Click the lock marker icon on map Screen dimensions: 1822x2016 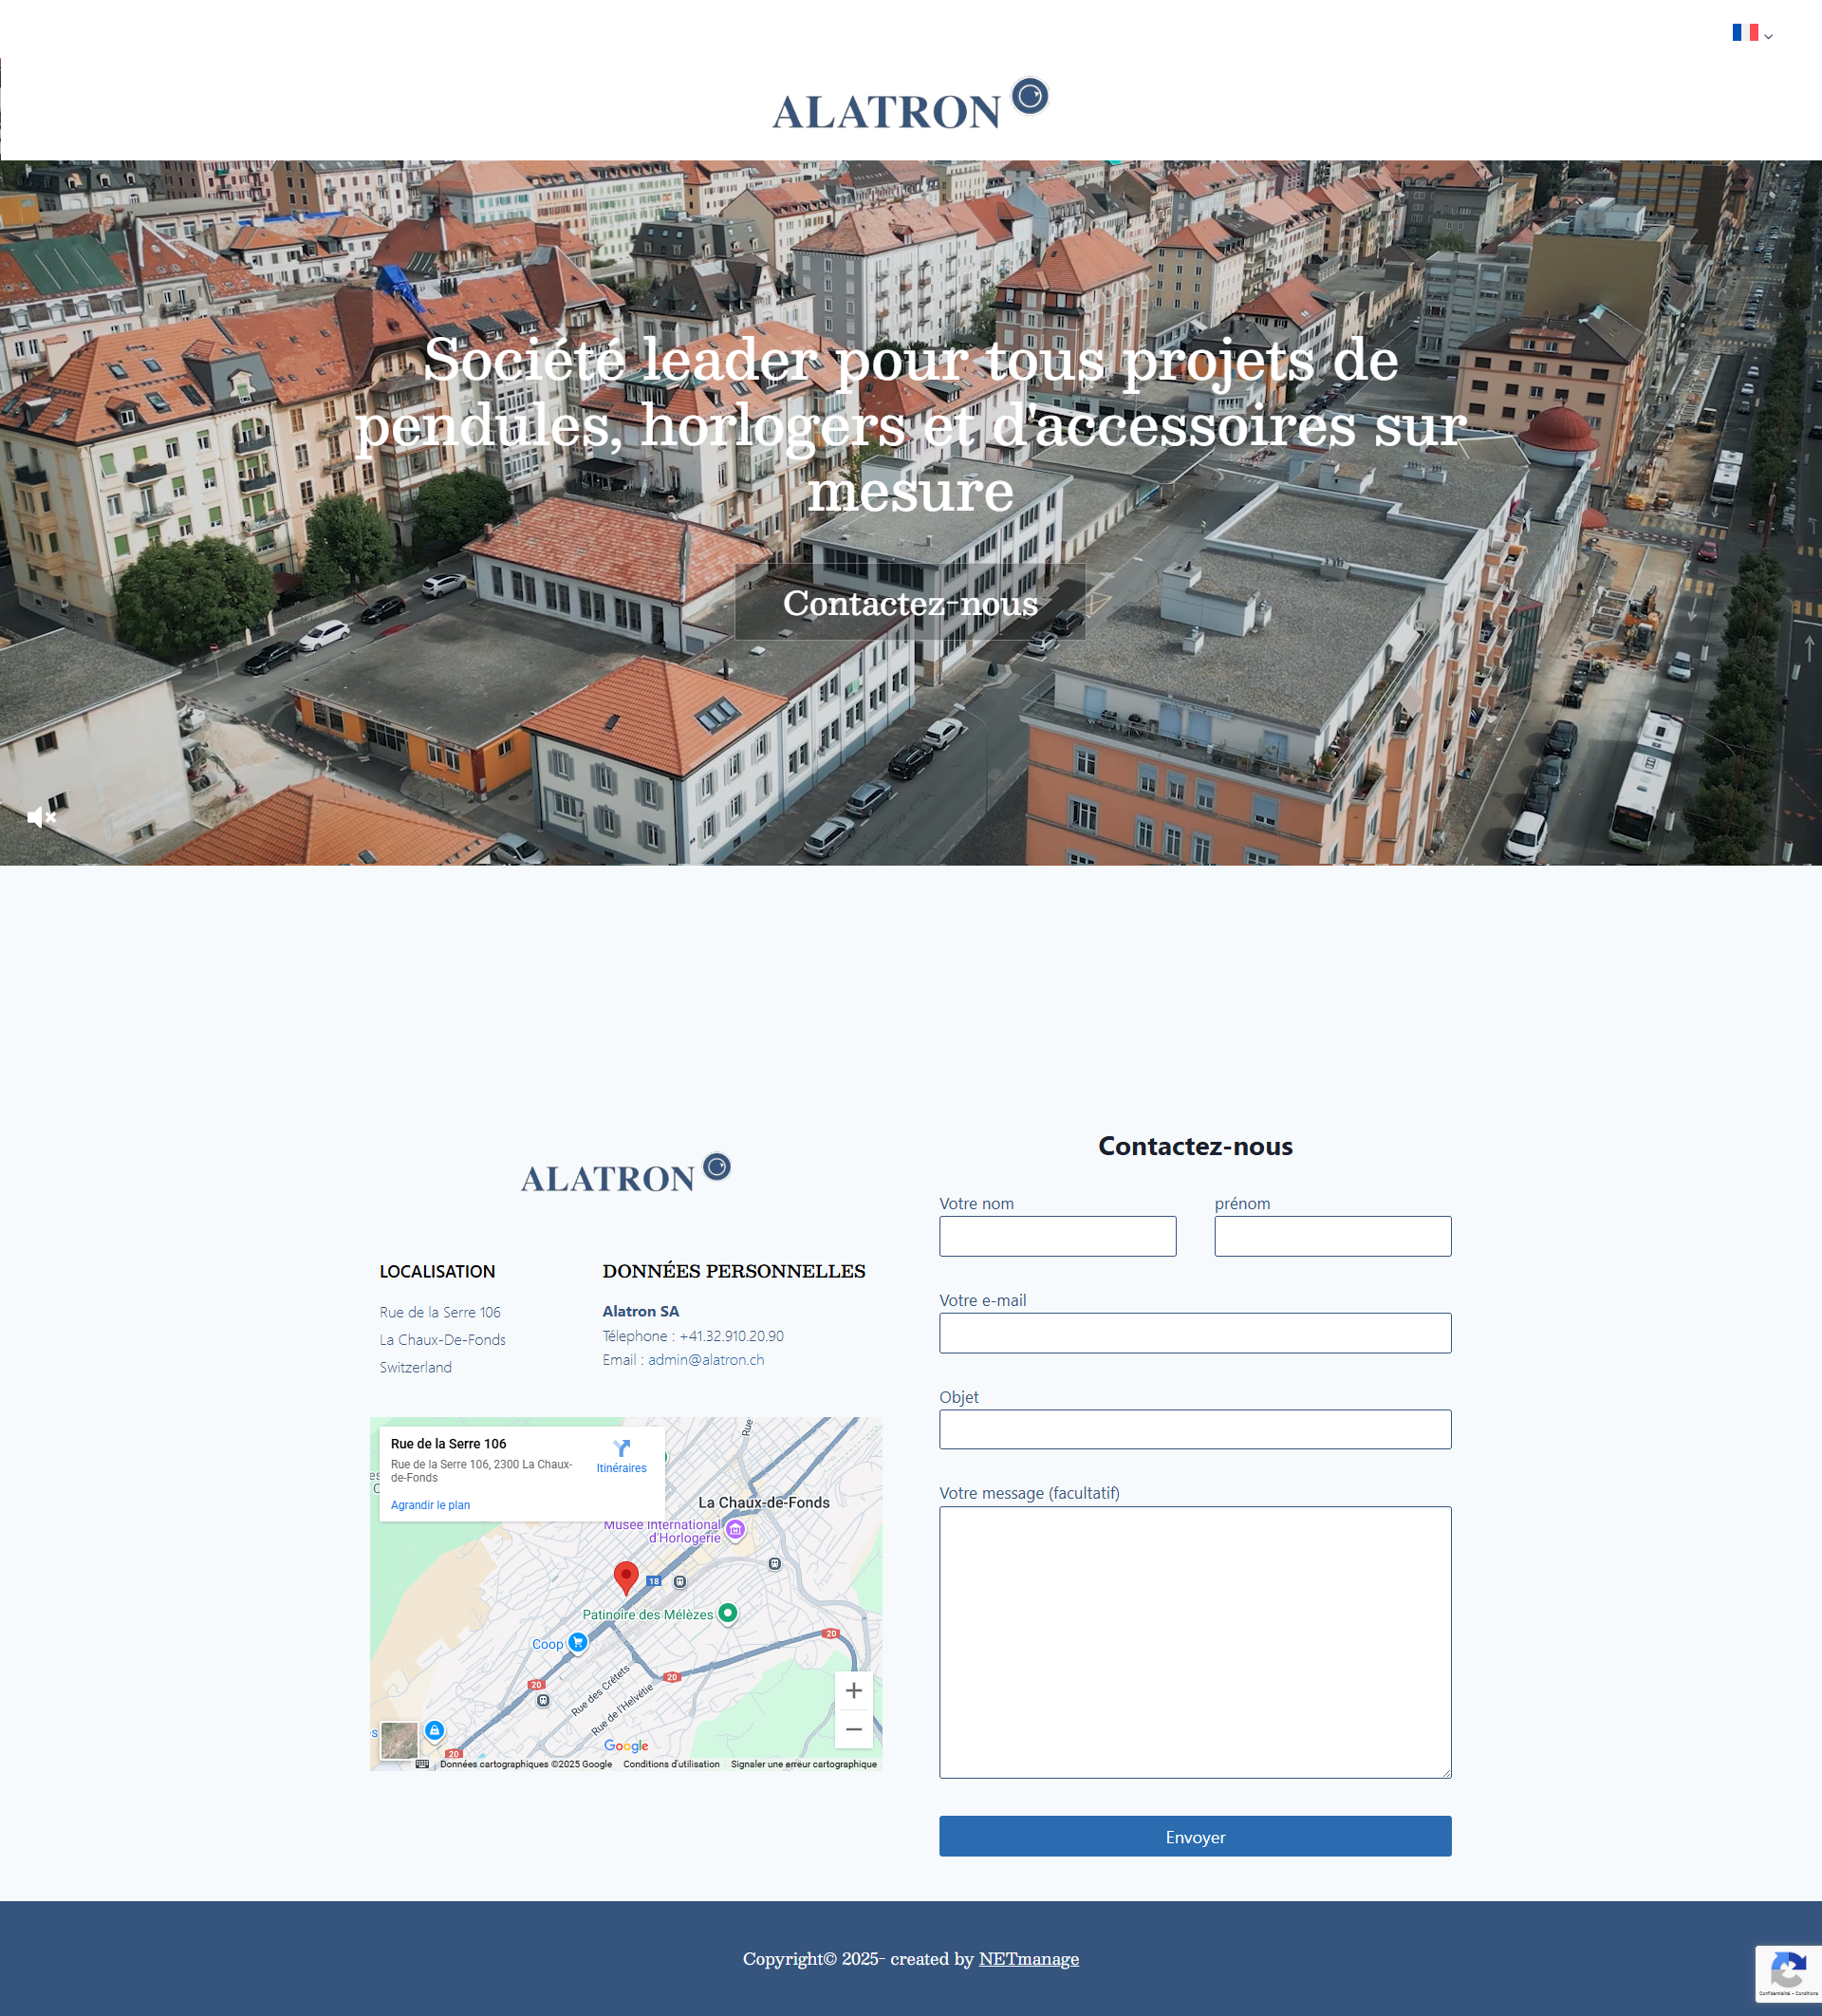pyautogui.click(x=434, y=1730)
